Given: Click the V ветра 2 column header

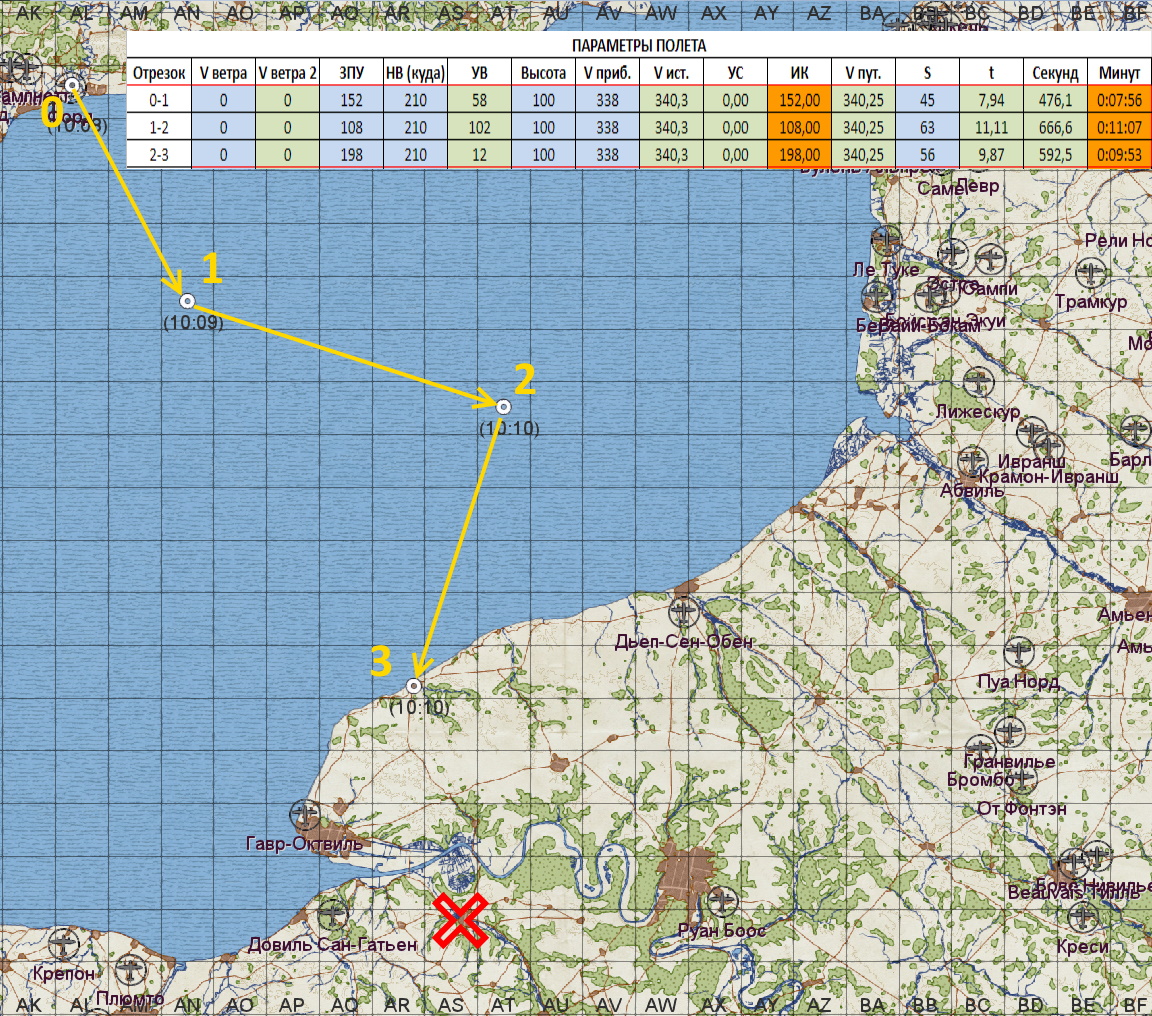Looking at the screenshot, I should point(287,73).
